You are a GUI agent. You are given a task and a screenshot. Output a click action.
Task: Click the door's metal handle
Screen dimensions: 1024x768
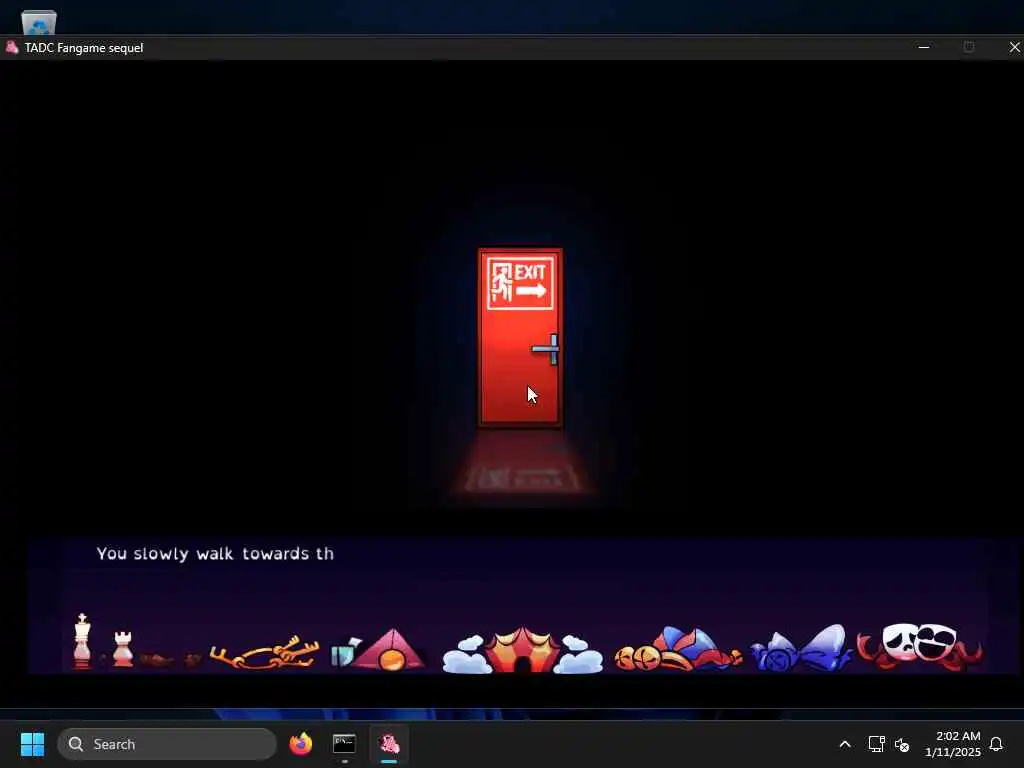[x=547, y=349]
